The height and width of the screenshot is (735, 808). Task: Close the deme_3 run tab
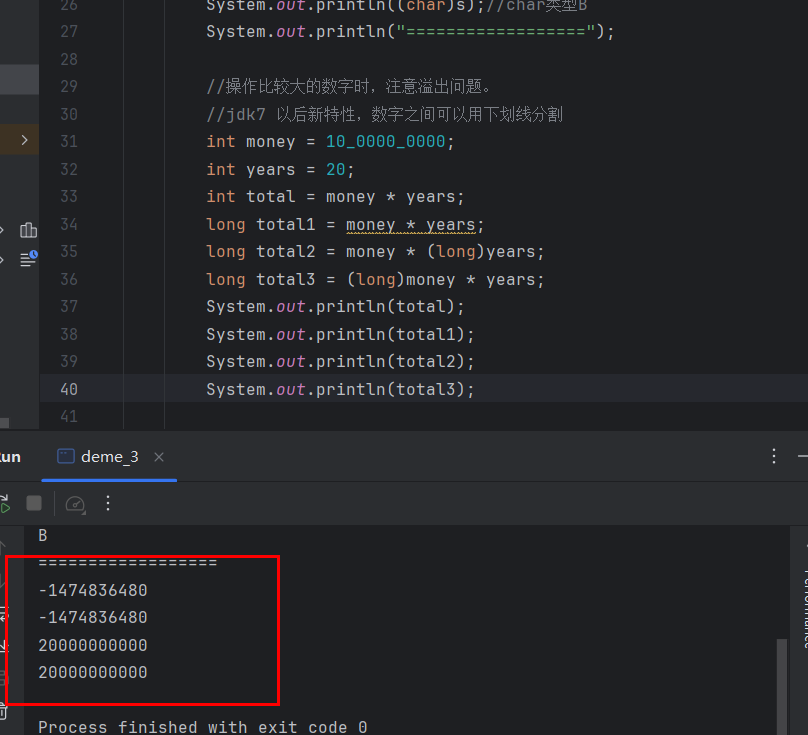(159, 457)
